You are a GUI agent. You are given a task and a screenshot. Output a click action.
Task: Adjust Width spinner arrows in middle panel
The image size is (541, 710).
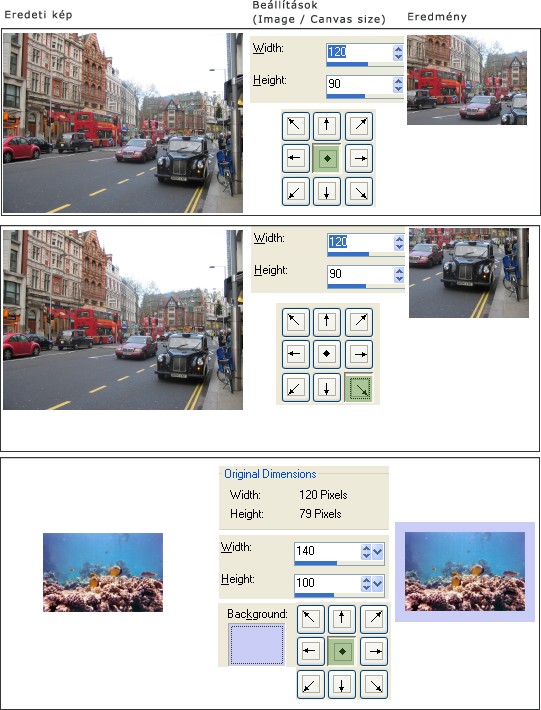(399, 243)
